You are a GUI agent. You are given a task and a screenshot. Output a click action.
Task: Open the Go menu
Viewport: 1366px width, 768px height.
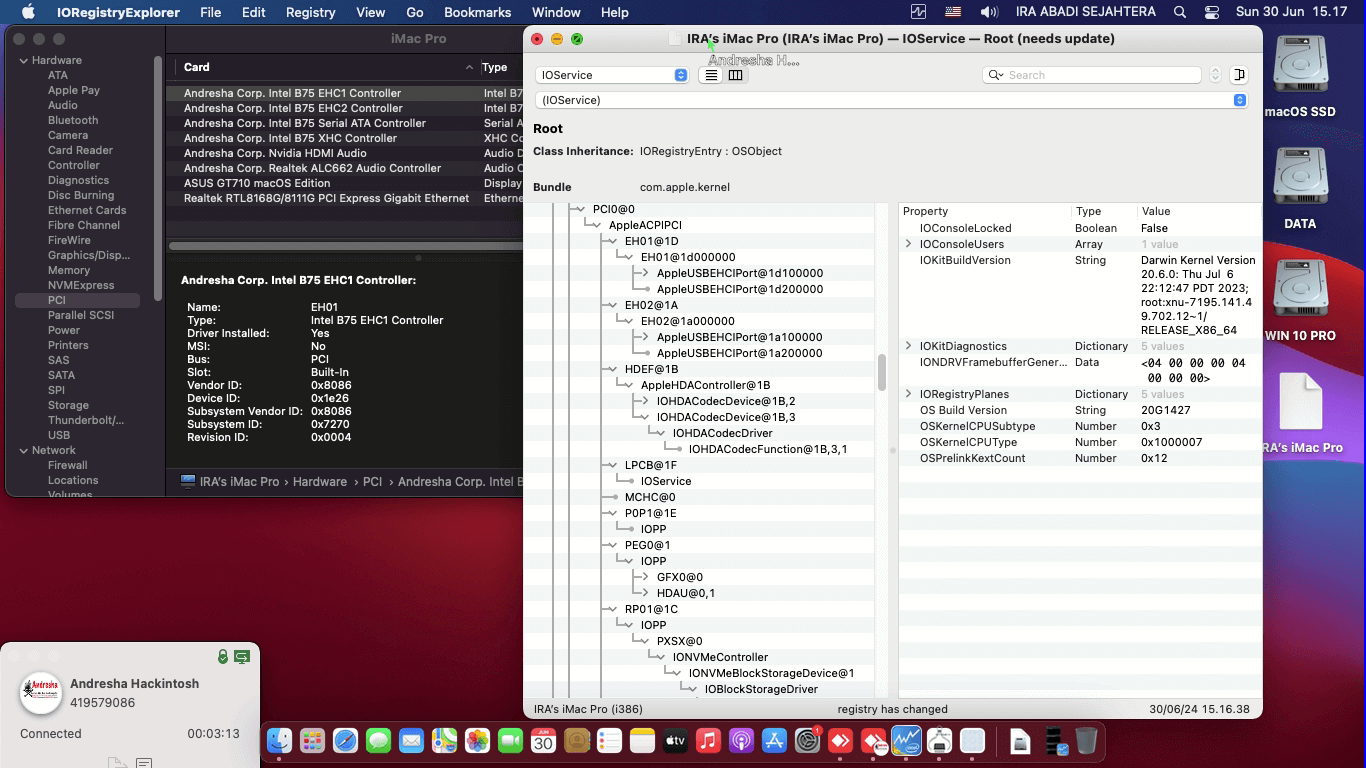(415, 12)
